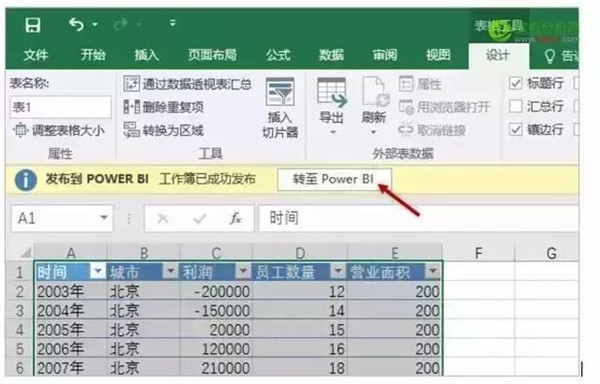This screenshot has width=600, height=384.
Task: Click the formula bar Cancel X icon
Action: pyautogui.click(x=163, y=218)
